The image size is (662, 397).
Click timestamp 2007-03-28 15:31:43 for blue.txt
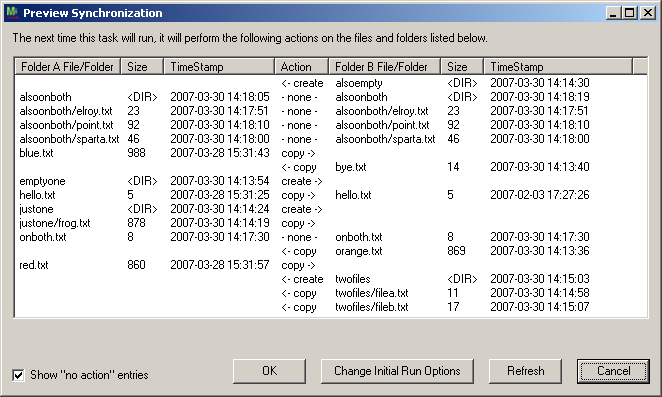pos(220,153)
